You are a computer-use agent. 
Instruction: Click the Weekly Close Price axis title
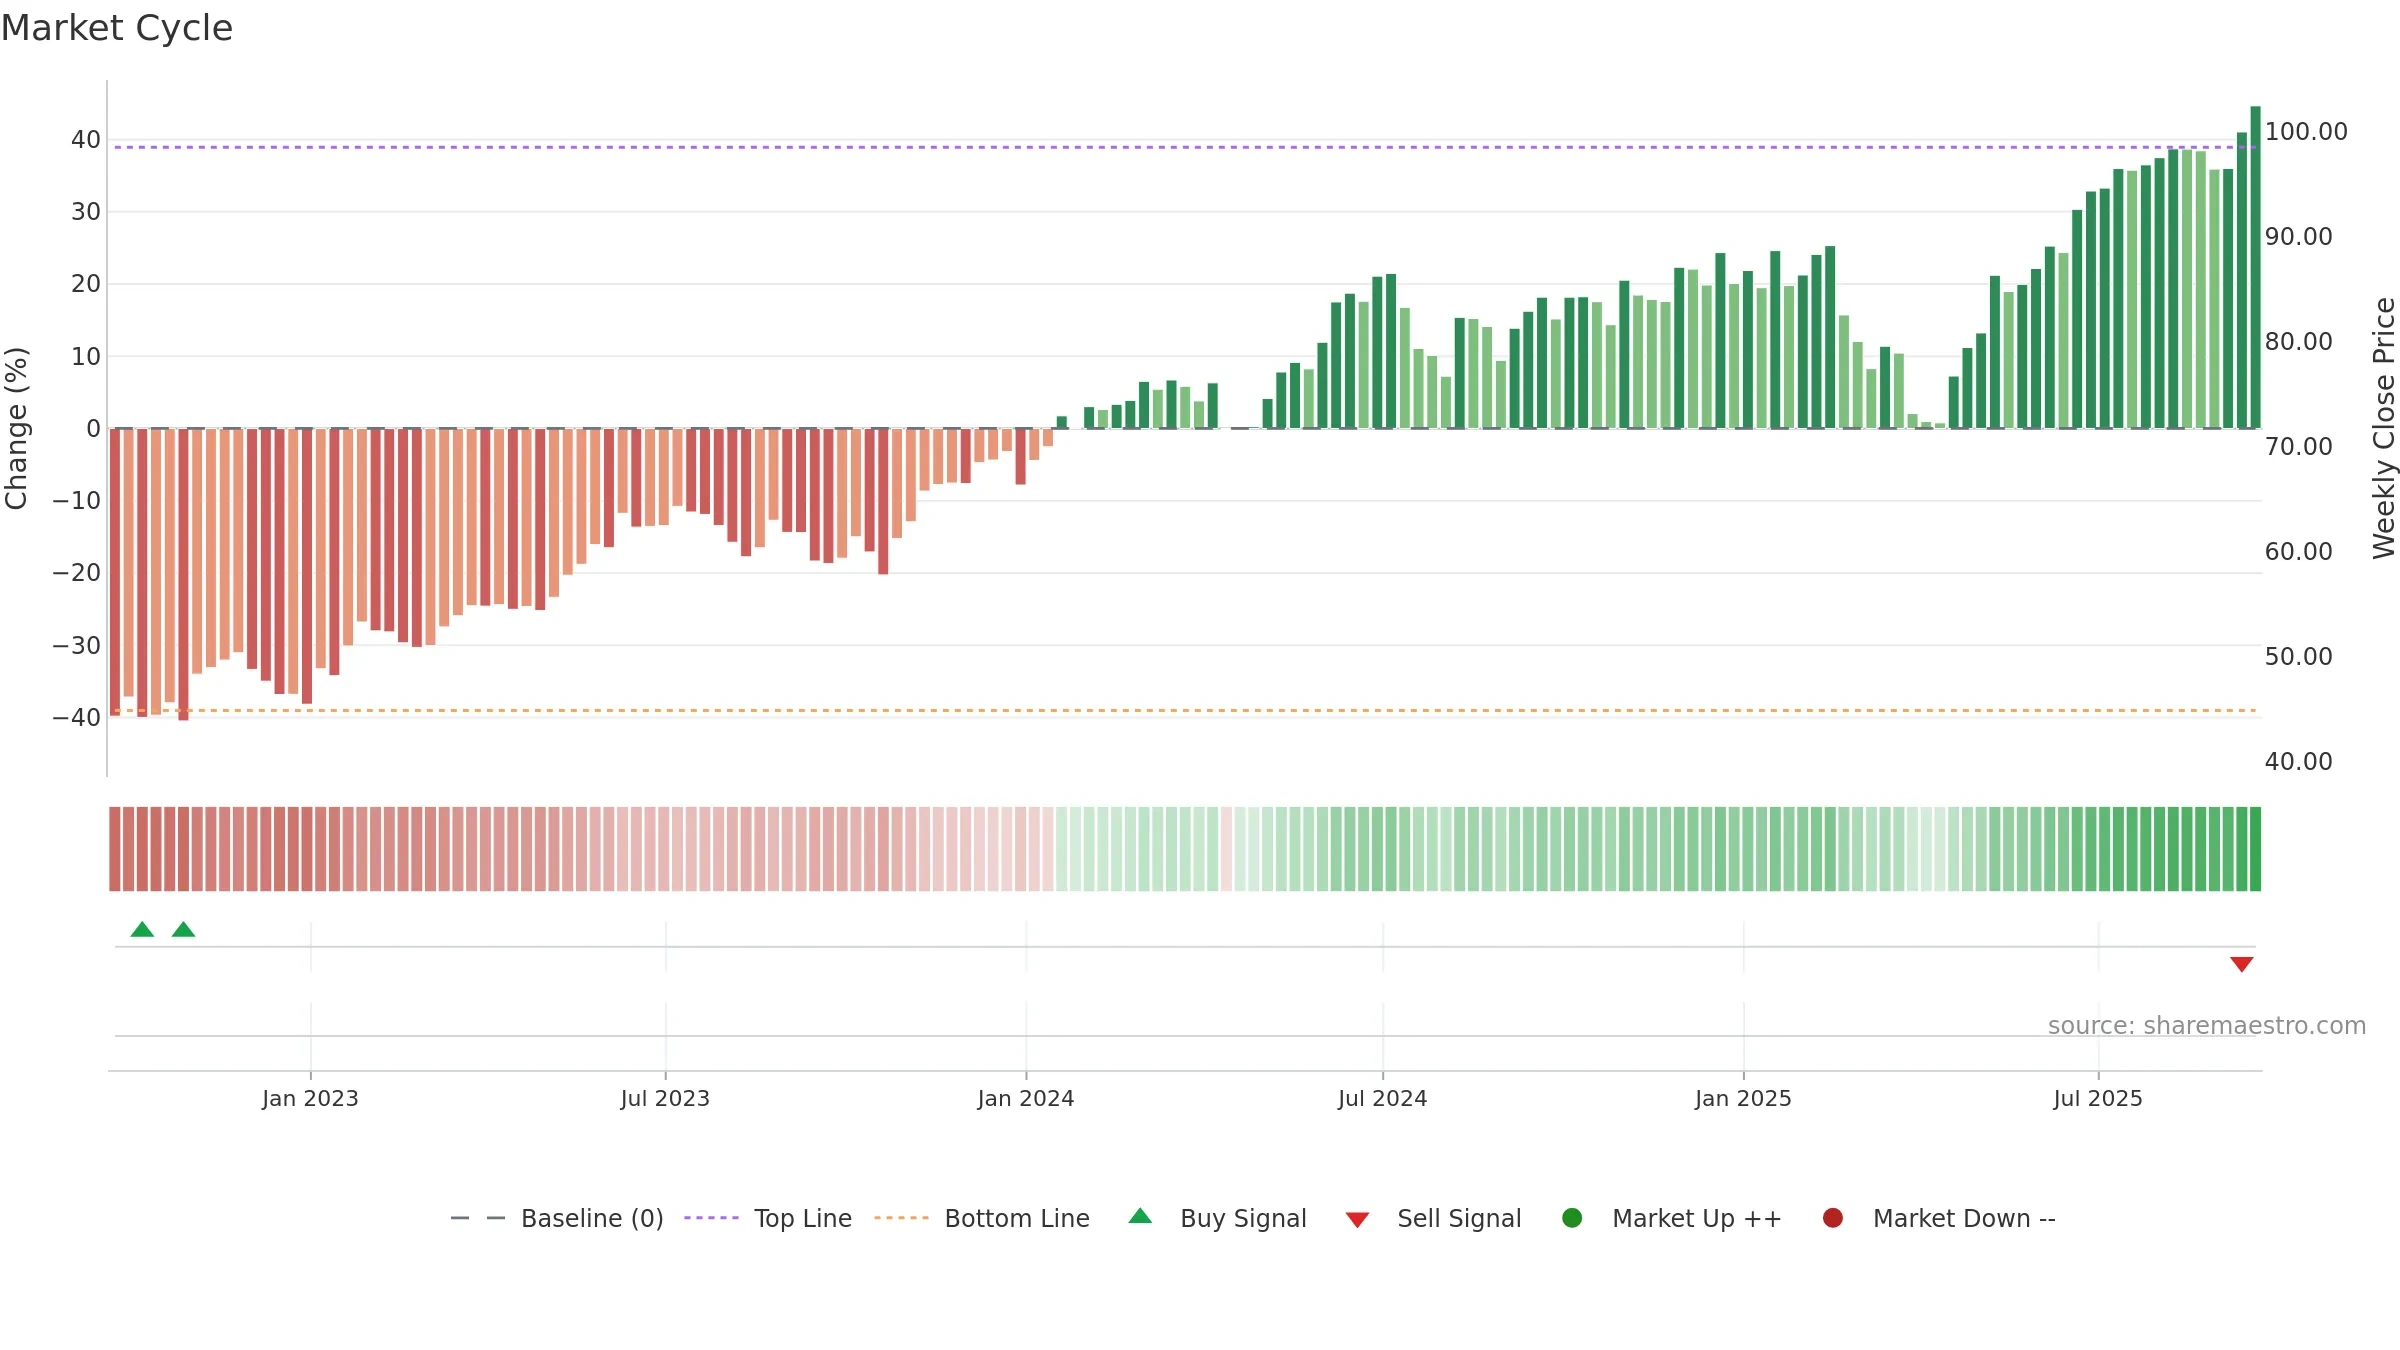coord(2384,428)
